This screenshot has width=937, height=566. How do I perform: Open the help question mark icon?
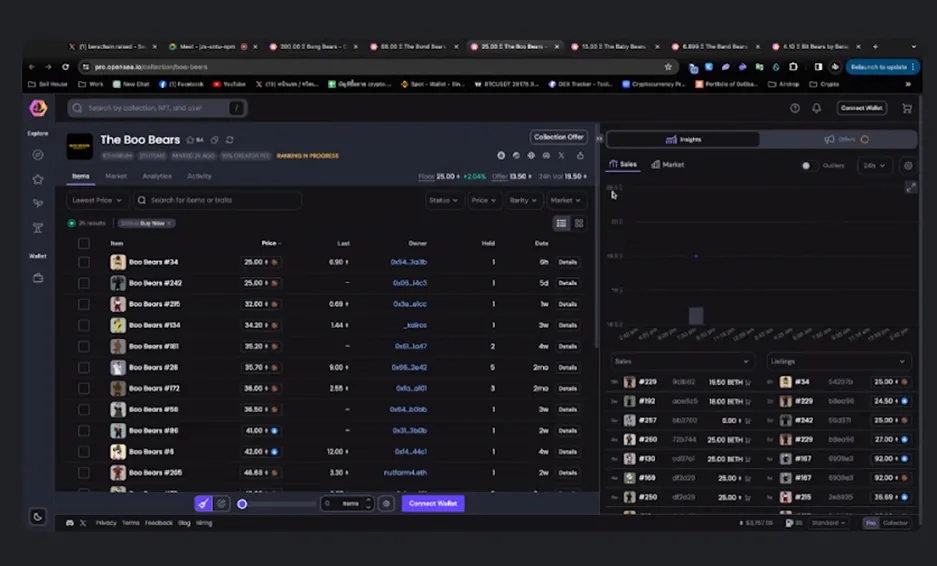pos(795,108)
